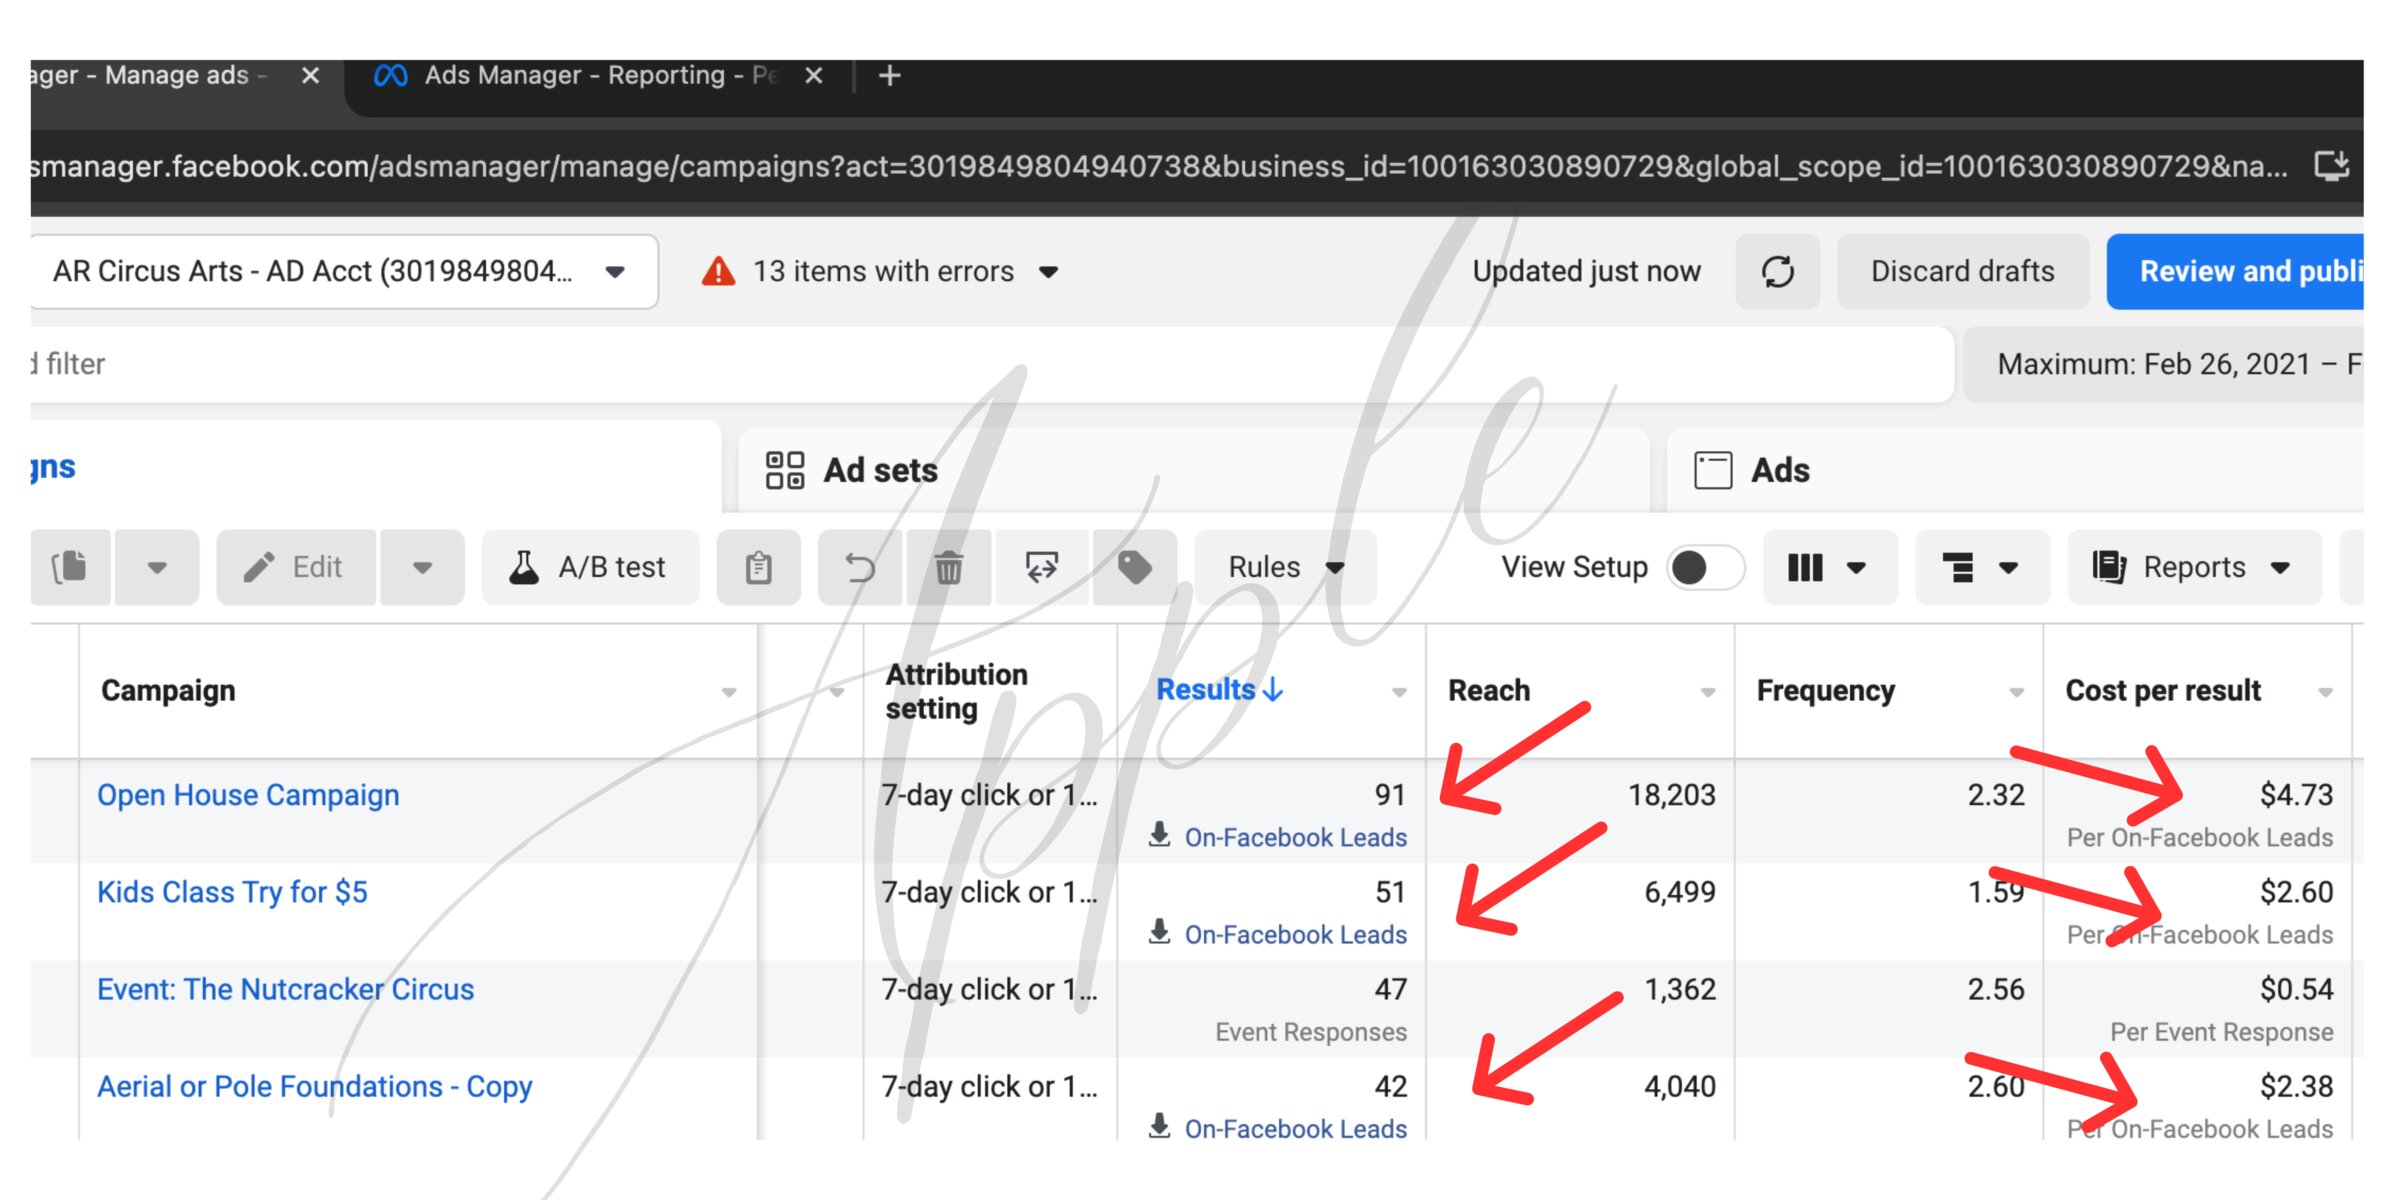Start an A/B test
Image resolution: width=2400 pixels, height=1200 pixels.
pyautogui.click(x=590, y=567)
